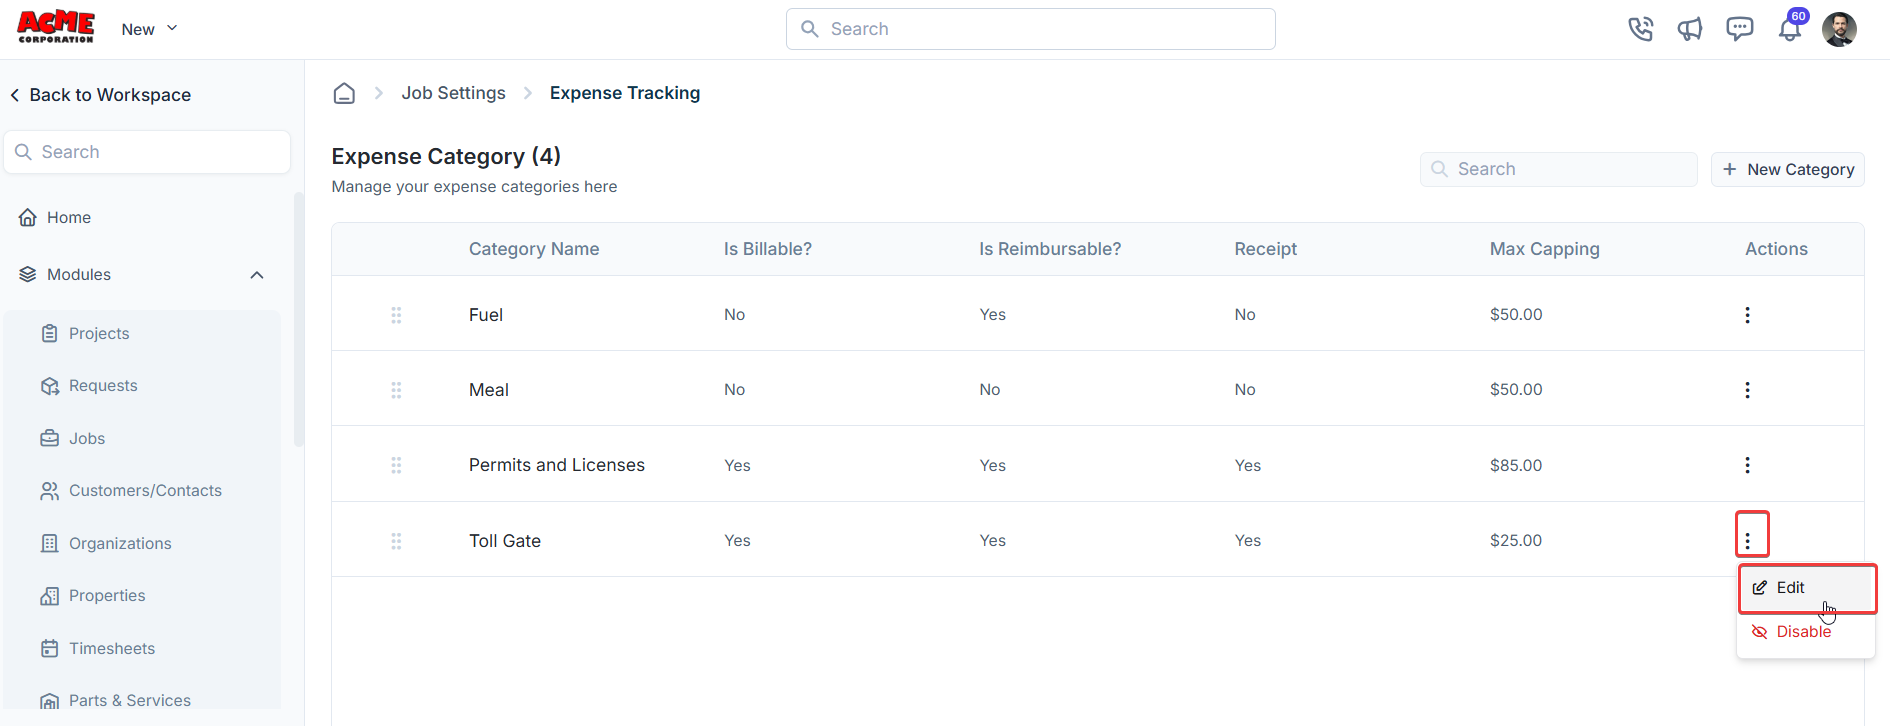Open the announcements megaphone icon

tap(1690, 29)
